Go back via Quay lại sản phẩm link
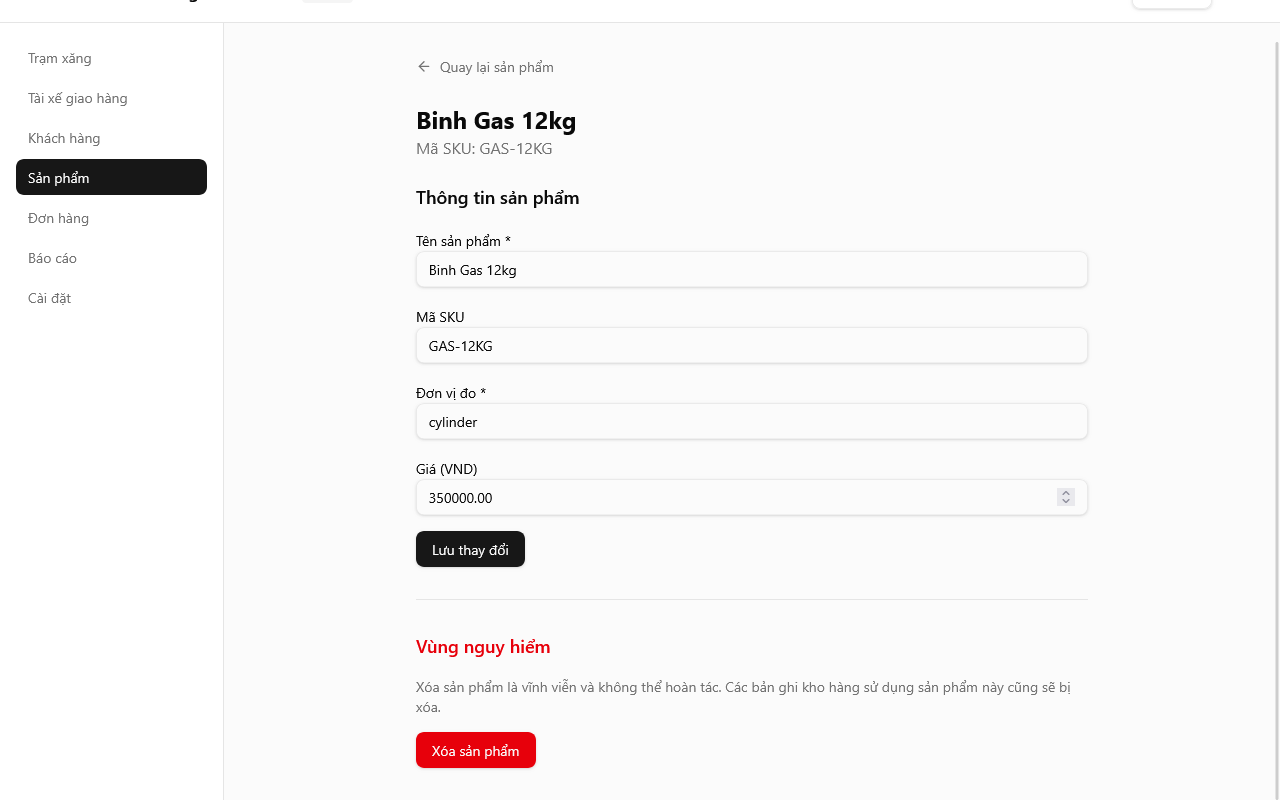Image resolution: width=1280 pixels, height=800 pixels. pos(496,67)
